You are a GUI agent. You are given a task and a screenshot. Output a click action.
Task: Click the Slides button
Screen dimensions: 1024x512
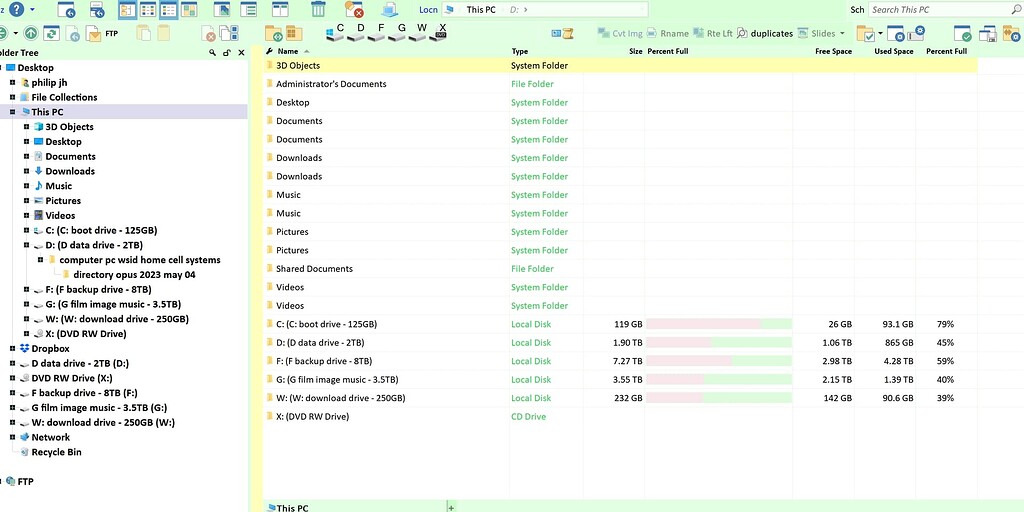pos(816,33)
